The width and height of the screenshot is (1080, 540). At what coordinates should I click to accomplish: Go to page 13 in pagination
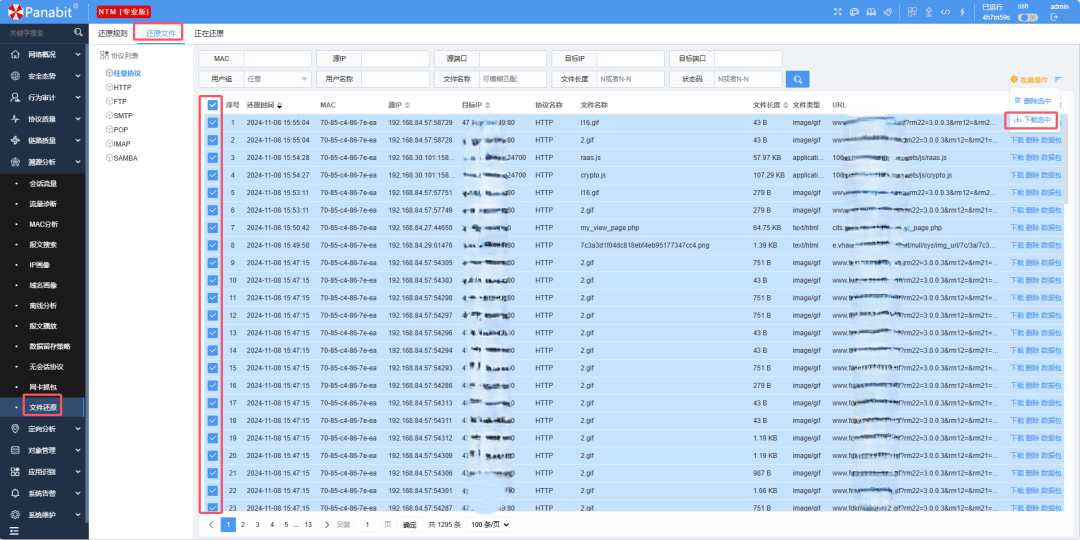308,525
